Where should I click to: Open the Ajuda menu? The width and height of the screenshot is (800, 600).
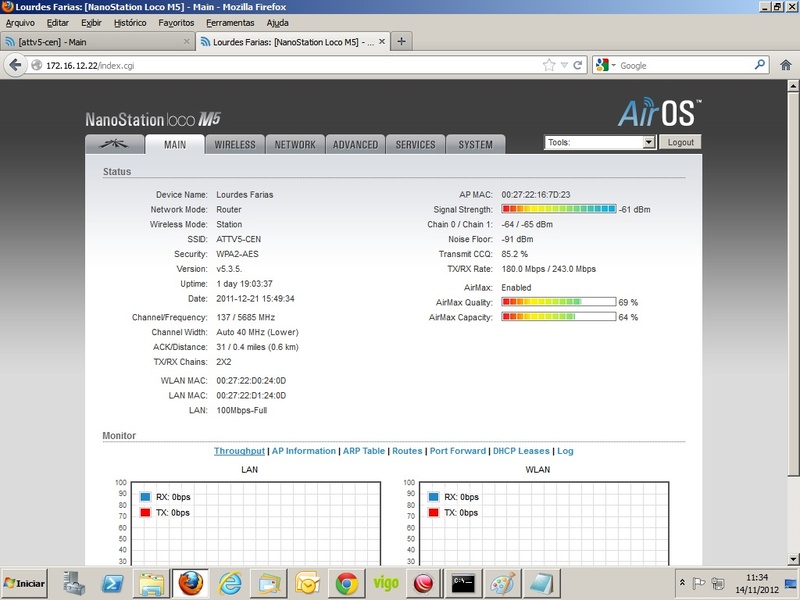(278, 23)
